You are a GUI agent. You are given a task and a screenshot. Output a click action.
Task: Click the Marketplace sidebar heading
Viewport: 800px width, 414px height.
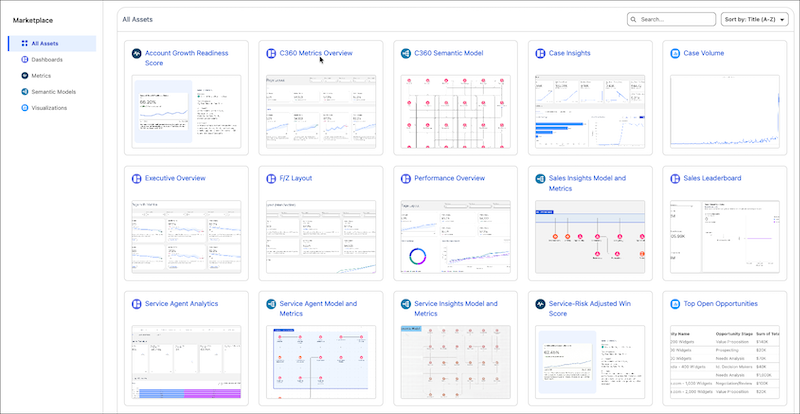point(33,20)
